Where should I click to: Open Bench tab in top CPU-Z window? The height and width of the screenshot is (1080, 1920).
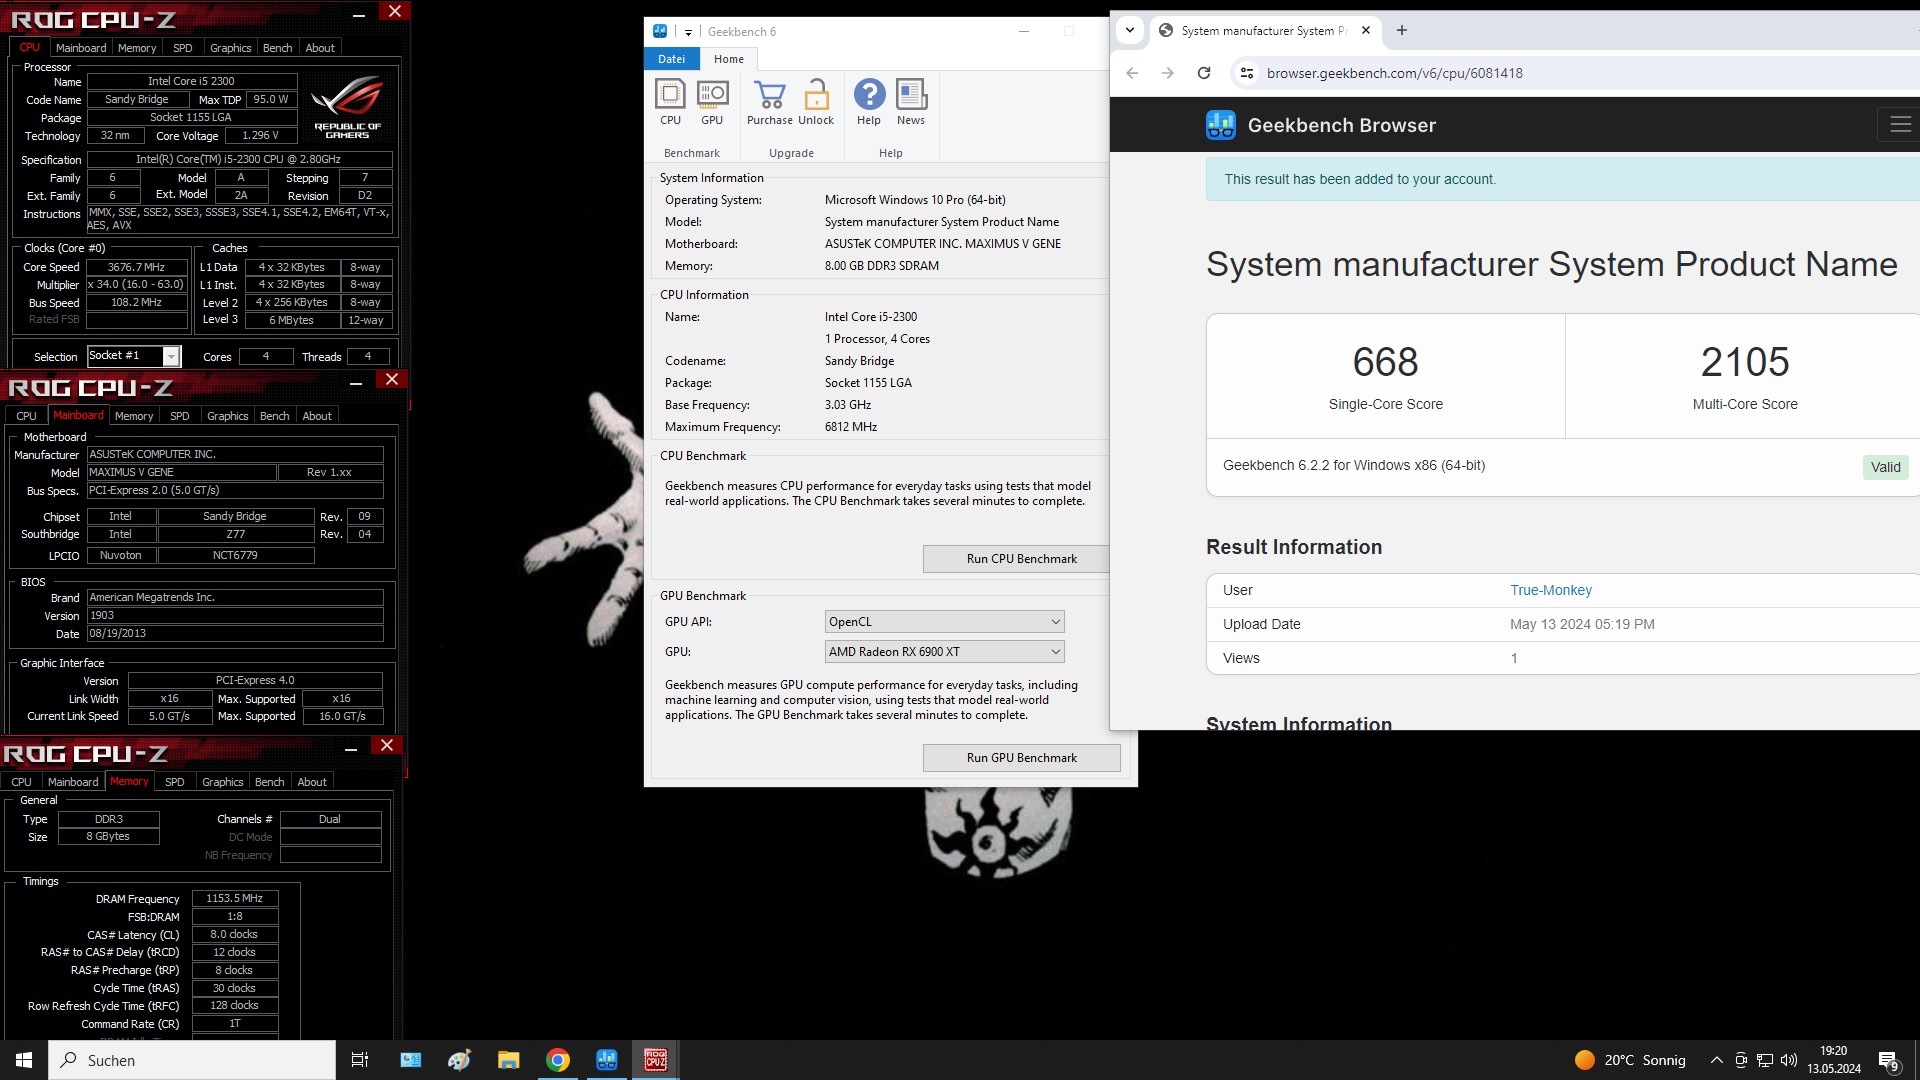coord(278,48)
